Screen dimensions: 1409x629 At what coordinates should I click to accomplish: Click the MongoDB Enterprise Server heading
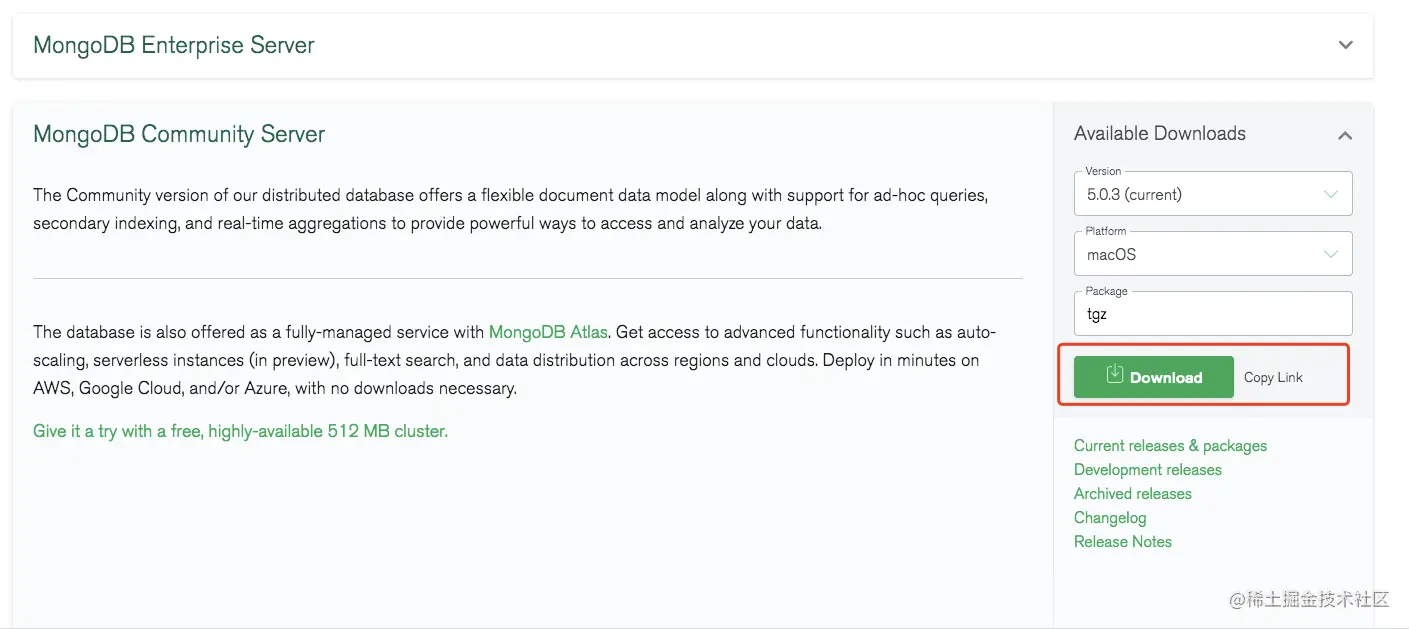[x=174, y=45]
